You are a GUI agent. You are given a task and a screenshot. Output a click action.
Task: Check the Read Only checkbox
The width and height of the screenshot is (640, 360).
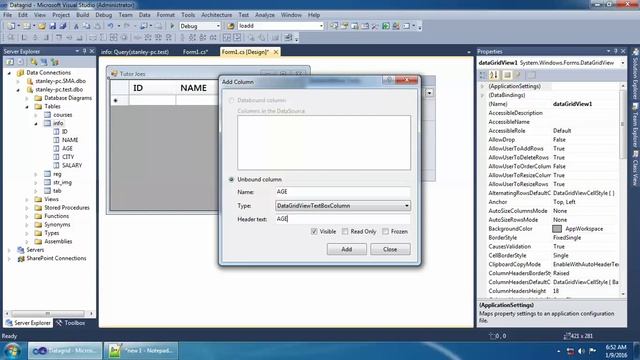[x=345, y=231]
